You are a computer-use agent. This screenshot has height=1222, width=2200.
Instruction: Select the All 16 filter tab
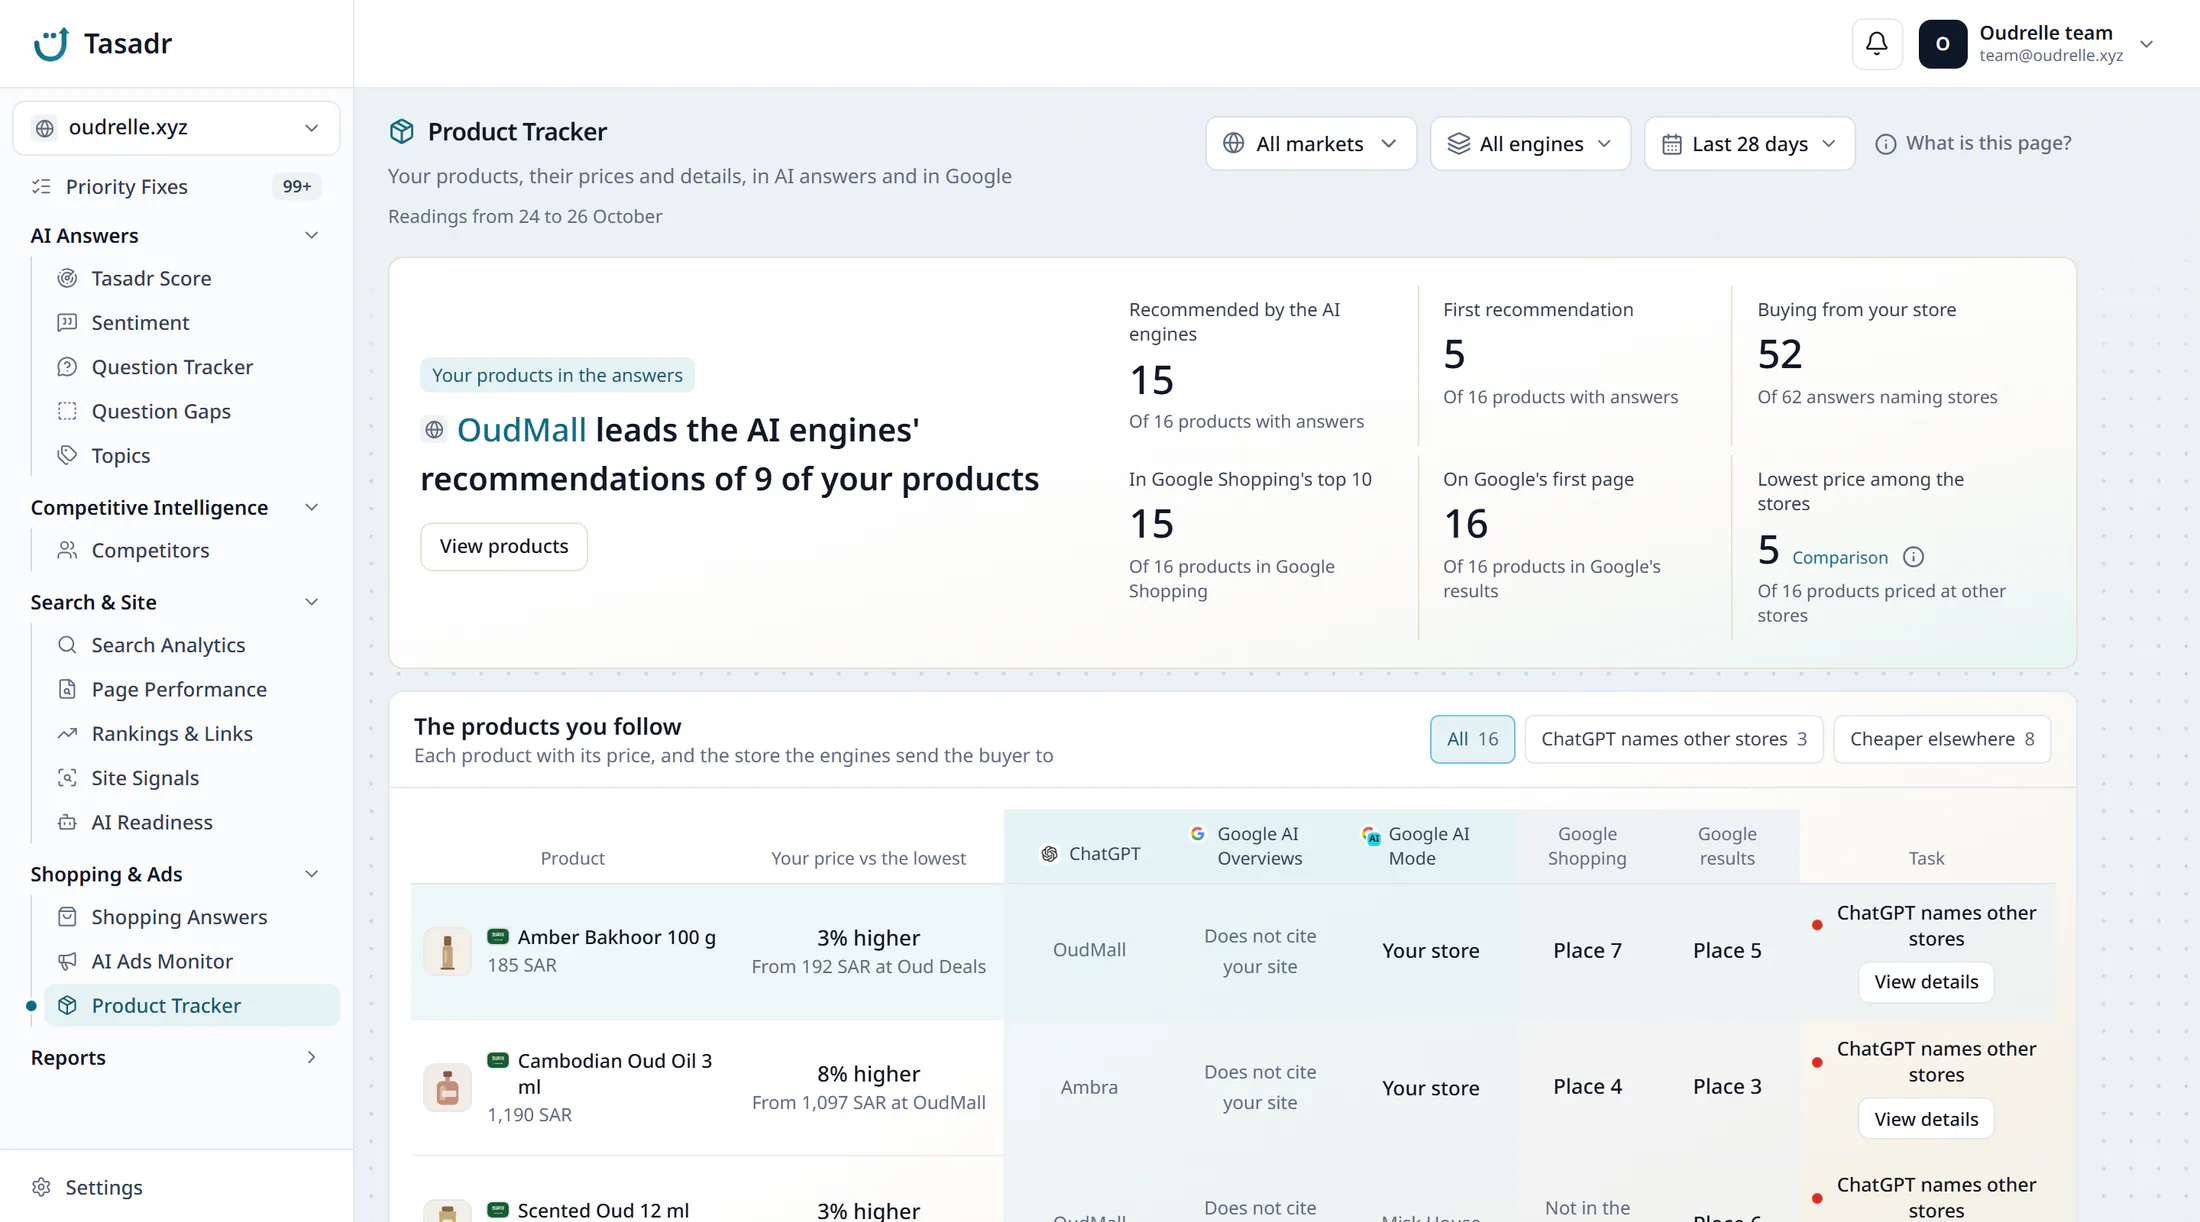(x=1472, y=739)
